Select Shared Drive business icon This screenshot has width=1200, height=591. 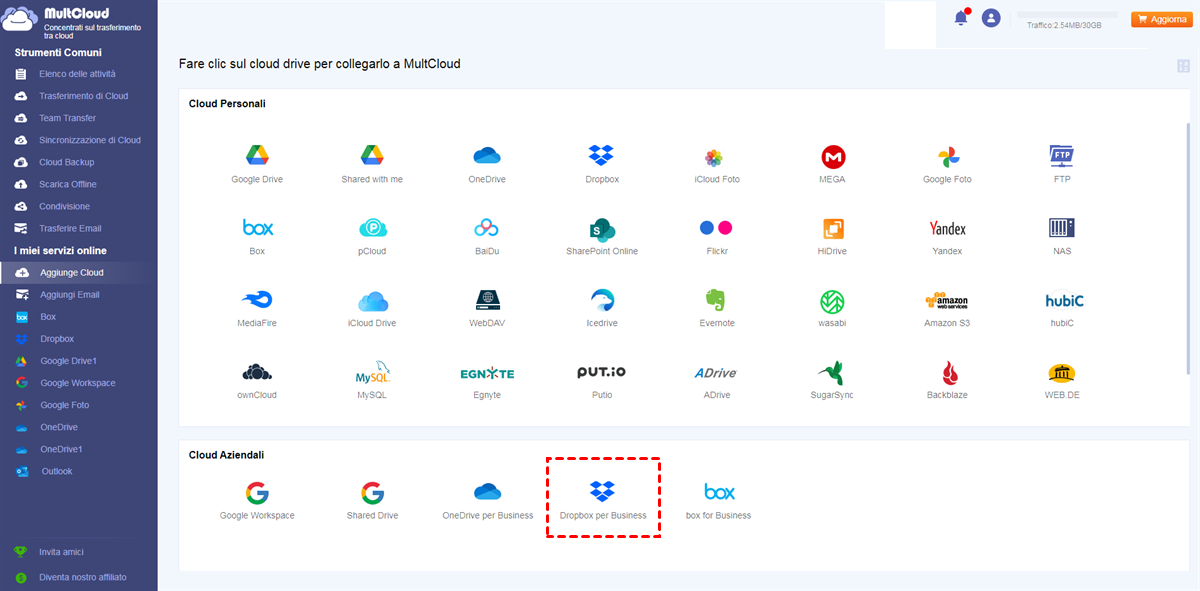[x=372, y=492]
